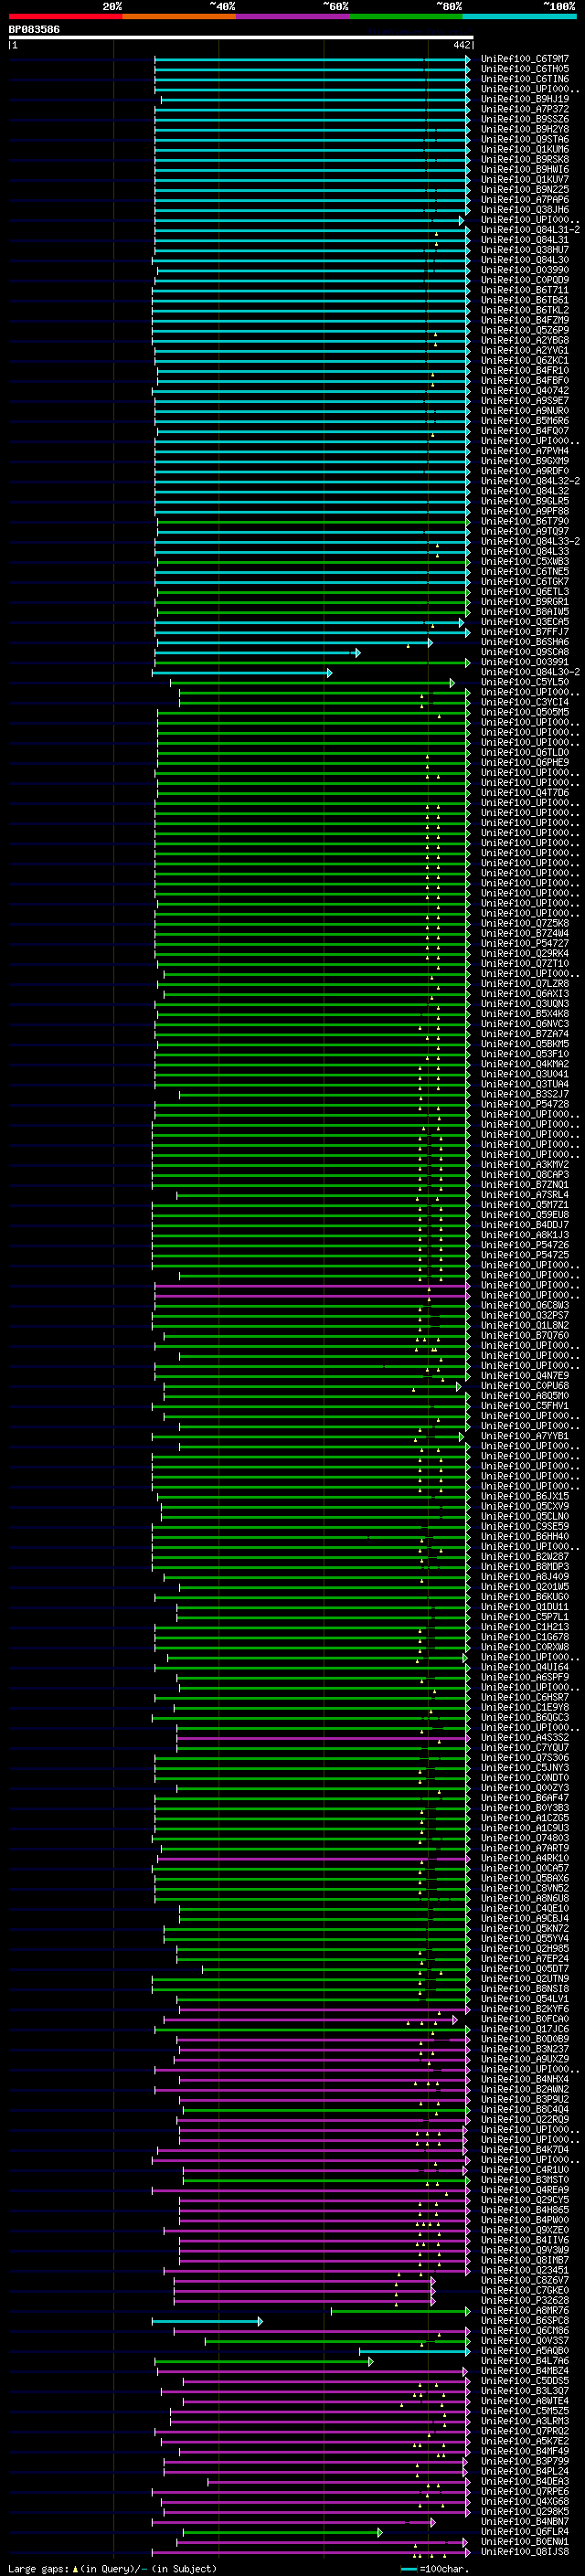585x2576 pixels.
Task: Open entry UniRef100_Q1KUV7
Action: click(x=524, y=180)
